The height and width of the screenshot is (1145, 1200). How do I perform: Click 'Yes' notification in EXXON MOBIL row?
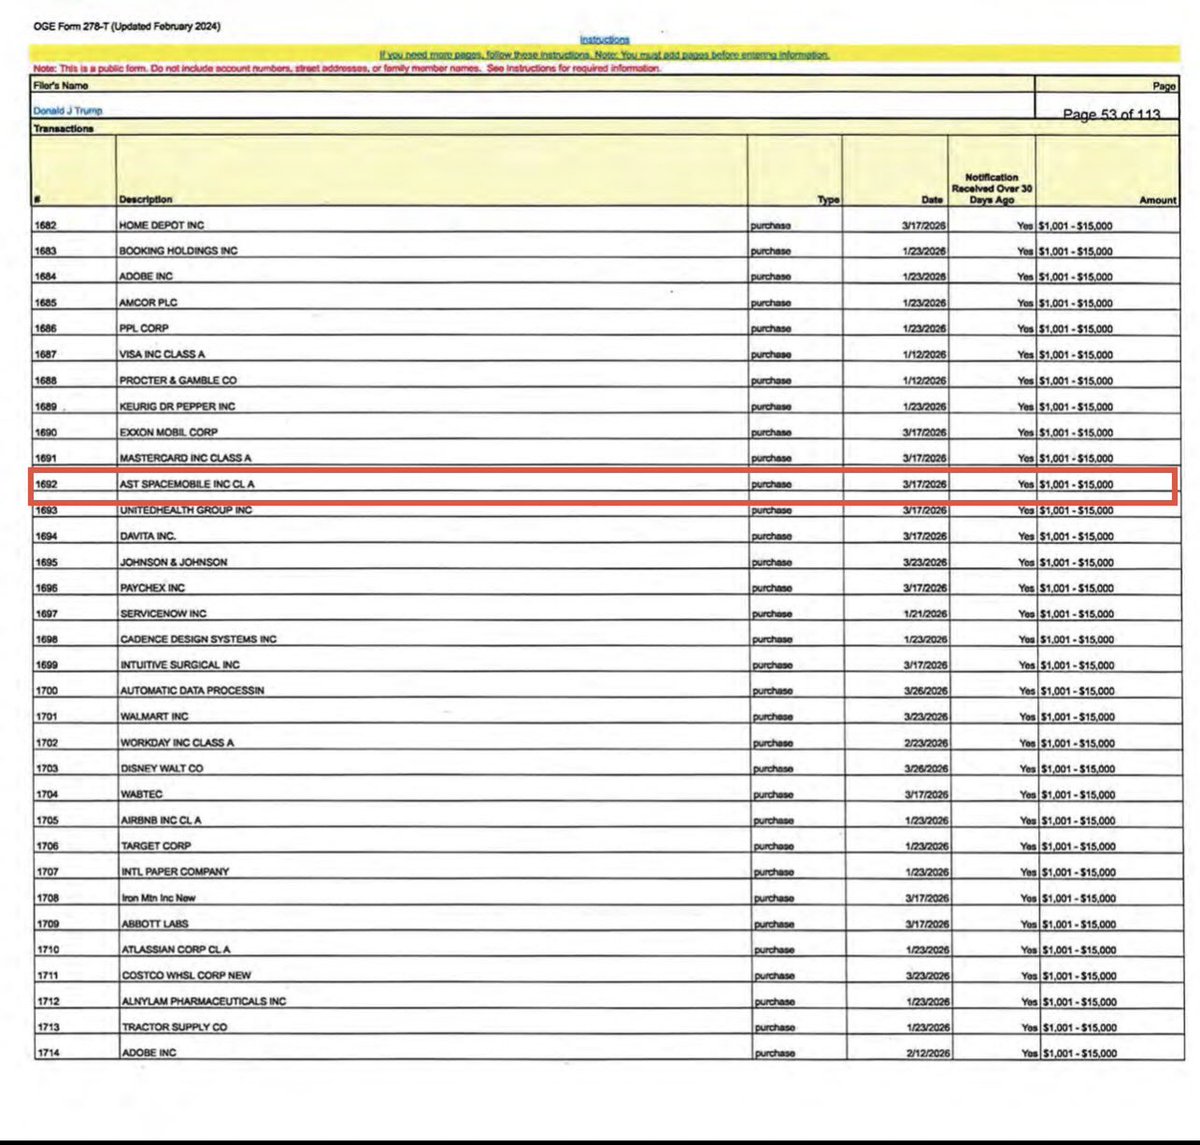pyautogui.click(x=1024, y=433)
